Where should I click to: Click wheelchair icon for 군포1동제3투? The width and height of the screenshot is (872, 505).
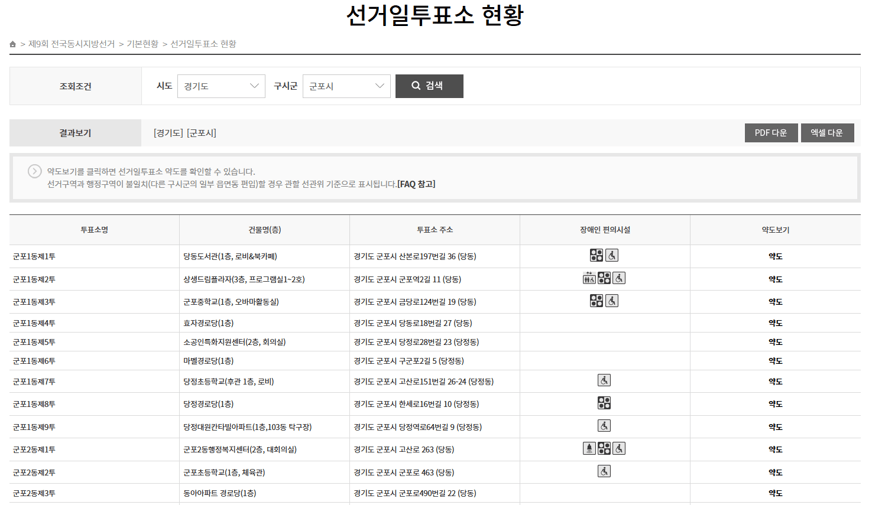pyautogui.click(x=612, y=301)
